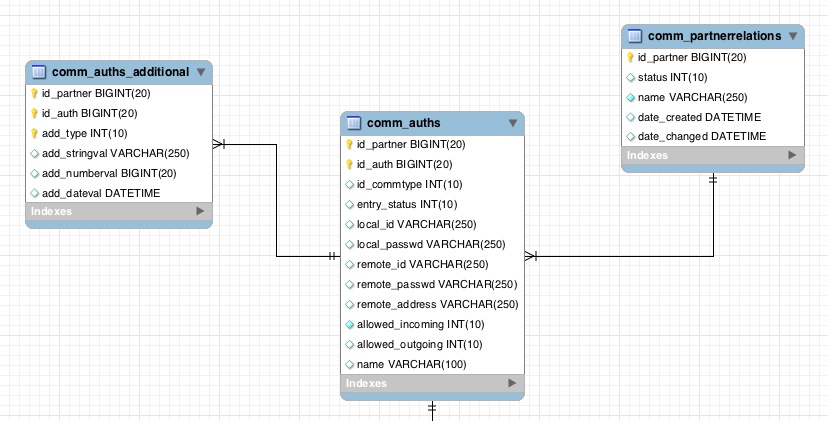This screenshot has height=421, width=828.
Task: Click key icon of id_partner in comm_partnerrelations
Action: coord(630,58)
